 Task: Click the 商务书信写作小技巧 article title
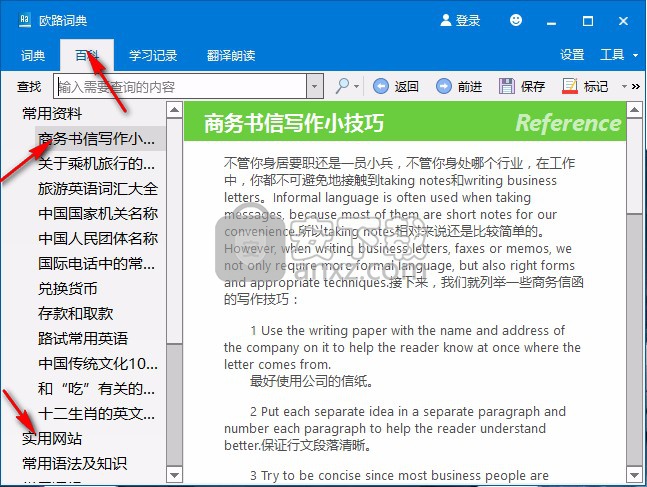(x=294, y=123)
